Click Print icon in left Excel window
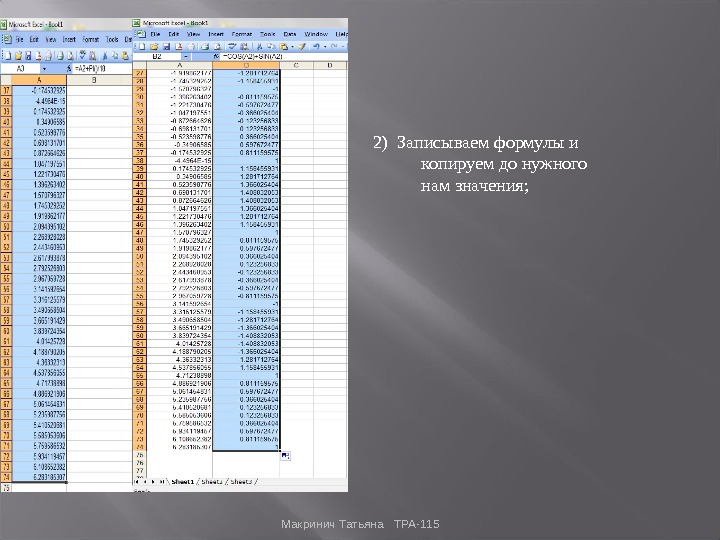This screenshot has width=720, height=540. pyautogui.click(x=60, y=56)
